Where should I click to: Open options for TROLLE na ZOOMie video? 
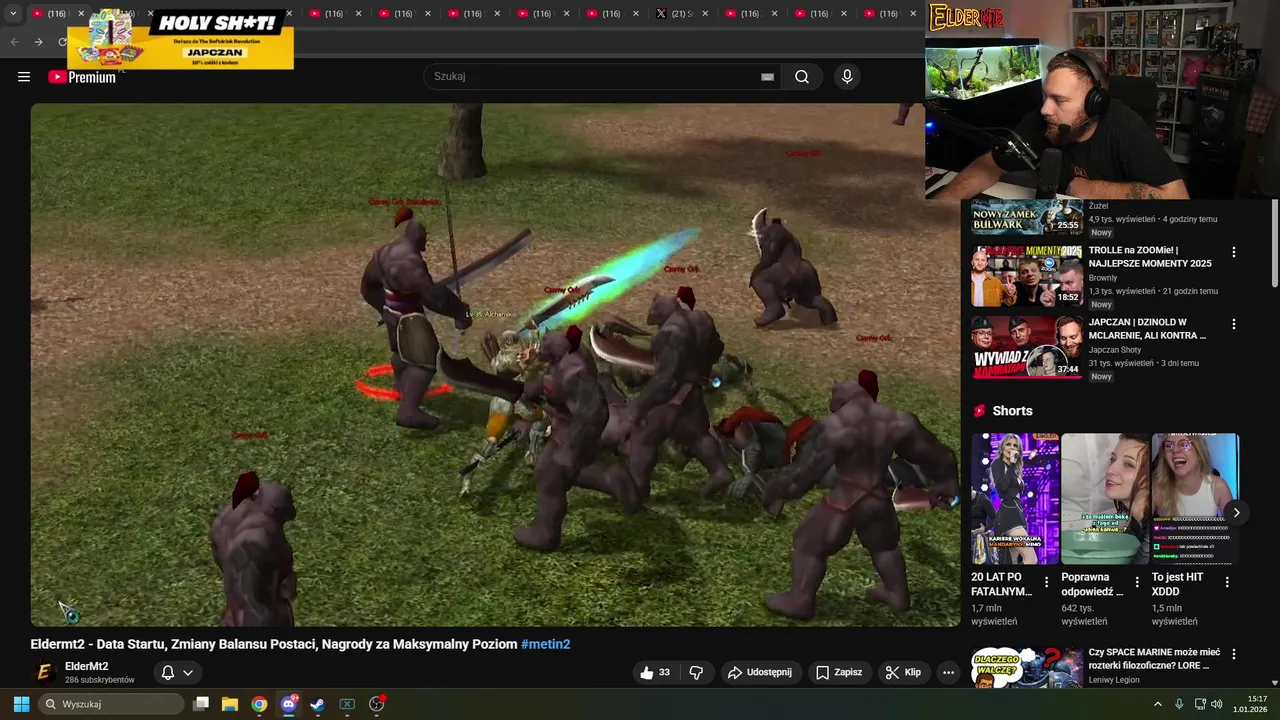[1233, 253]
